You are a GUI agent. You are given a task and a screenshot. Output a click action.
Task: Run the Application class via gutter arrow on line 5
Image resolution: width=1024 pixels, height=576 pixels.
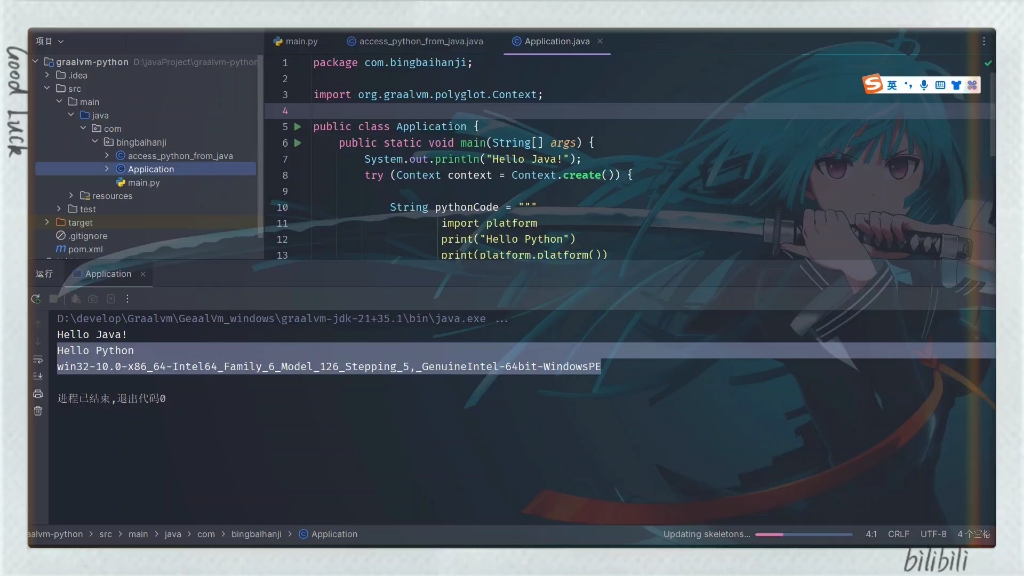pos(298,126)
